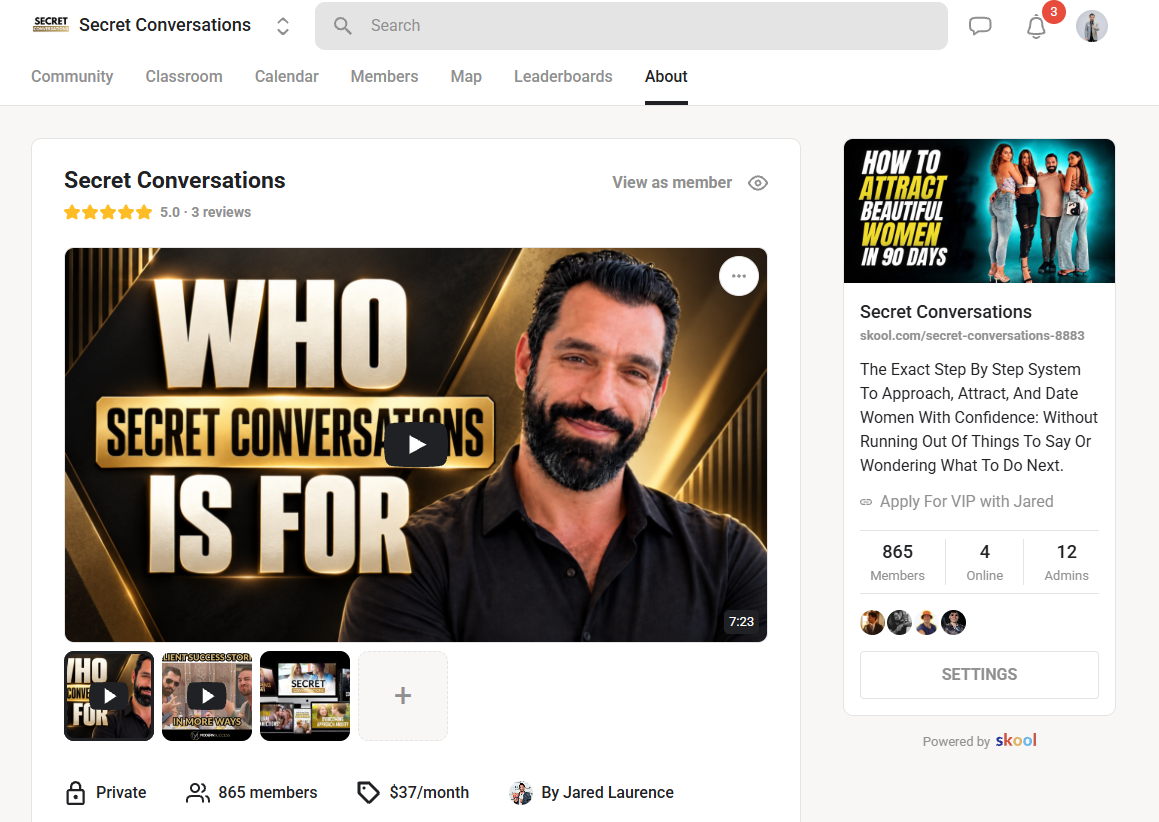Click the search magnifier icon
The height and width of the screenshot is (822, 1159).
point(342,26)
